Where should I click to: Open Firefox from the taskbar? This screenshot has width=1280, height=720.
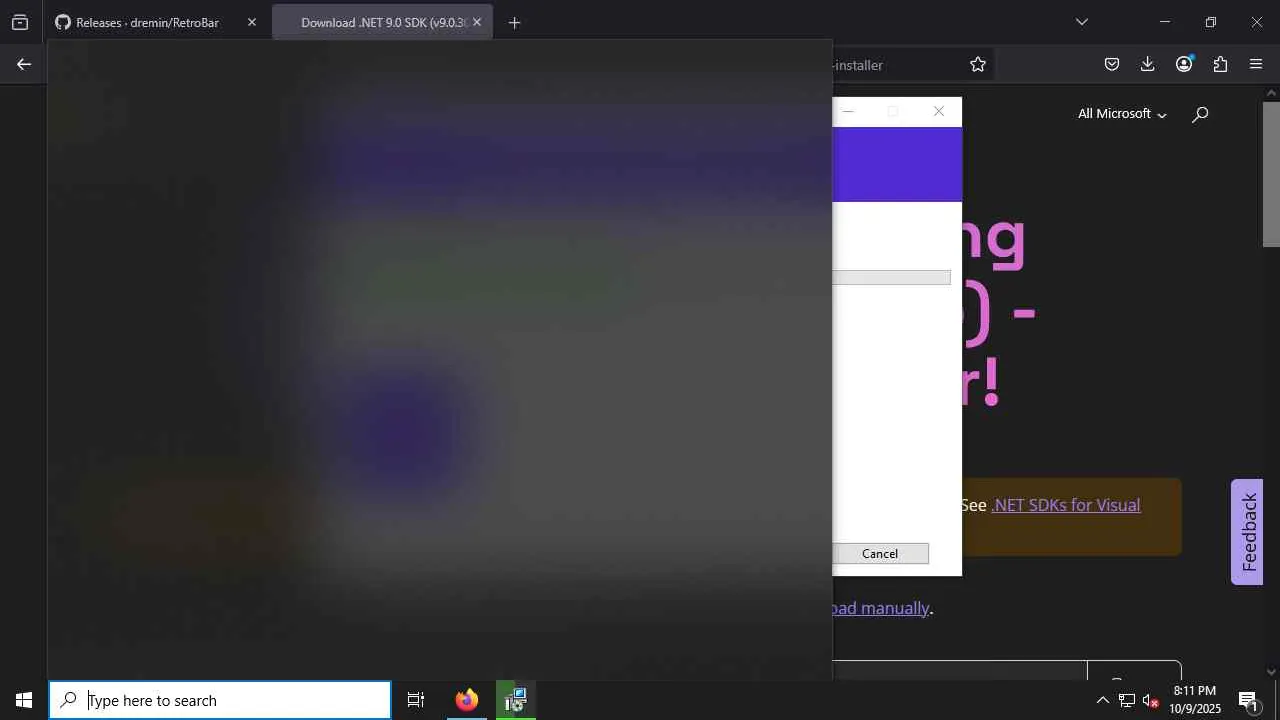[x=467, y=700]
